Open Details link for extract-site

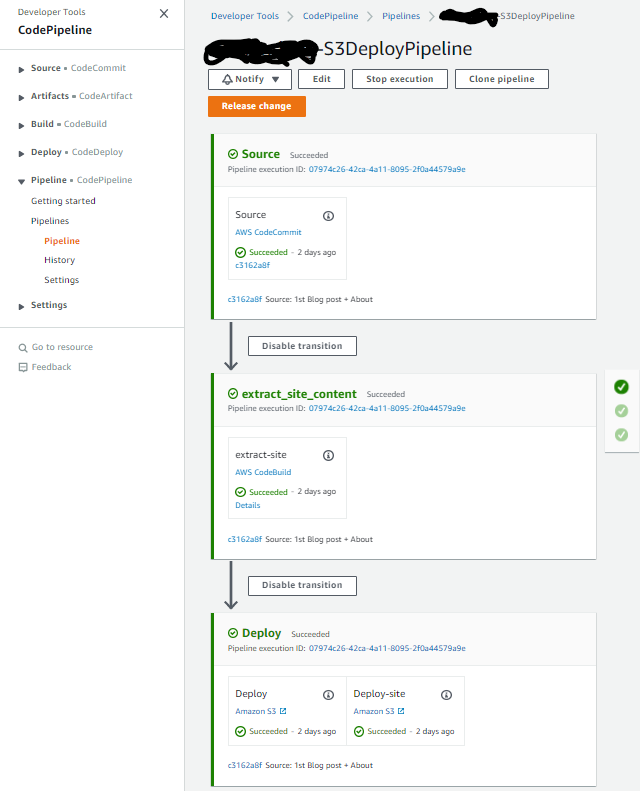[x=248, y=505]
